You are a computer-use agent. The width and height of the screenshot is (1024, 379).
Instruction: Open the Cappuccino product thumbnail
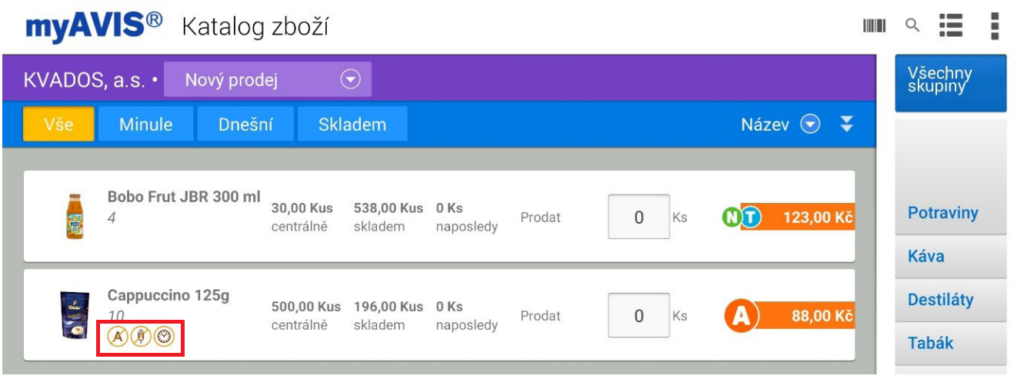pos(74,315)
